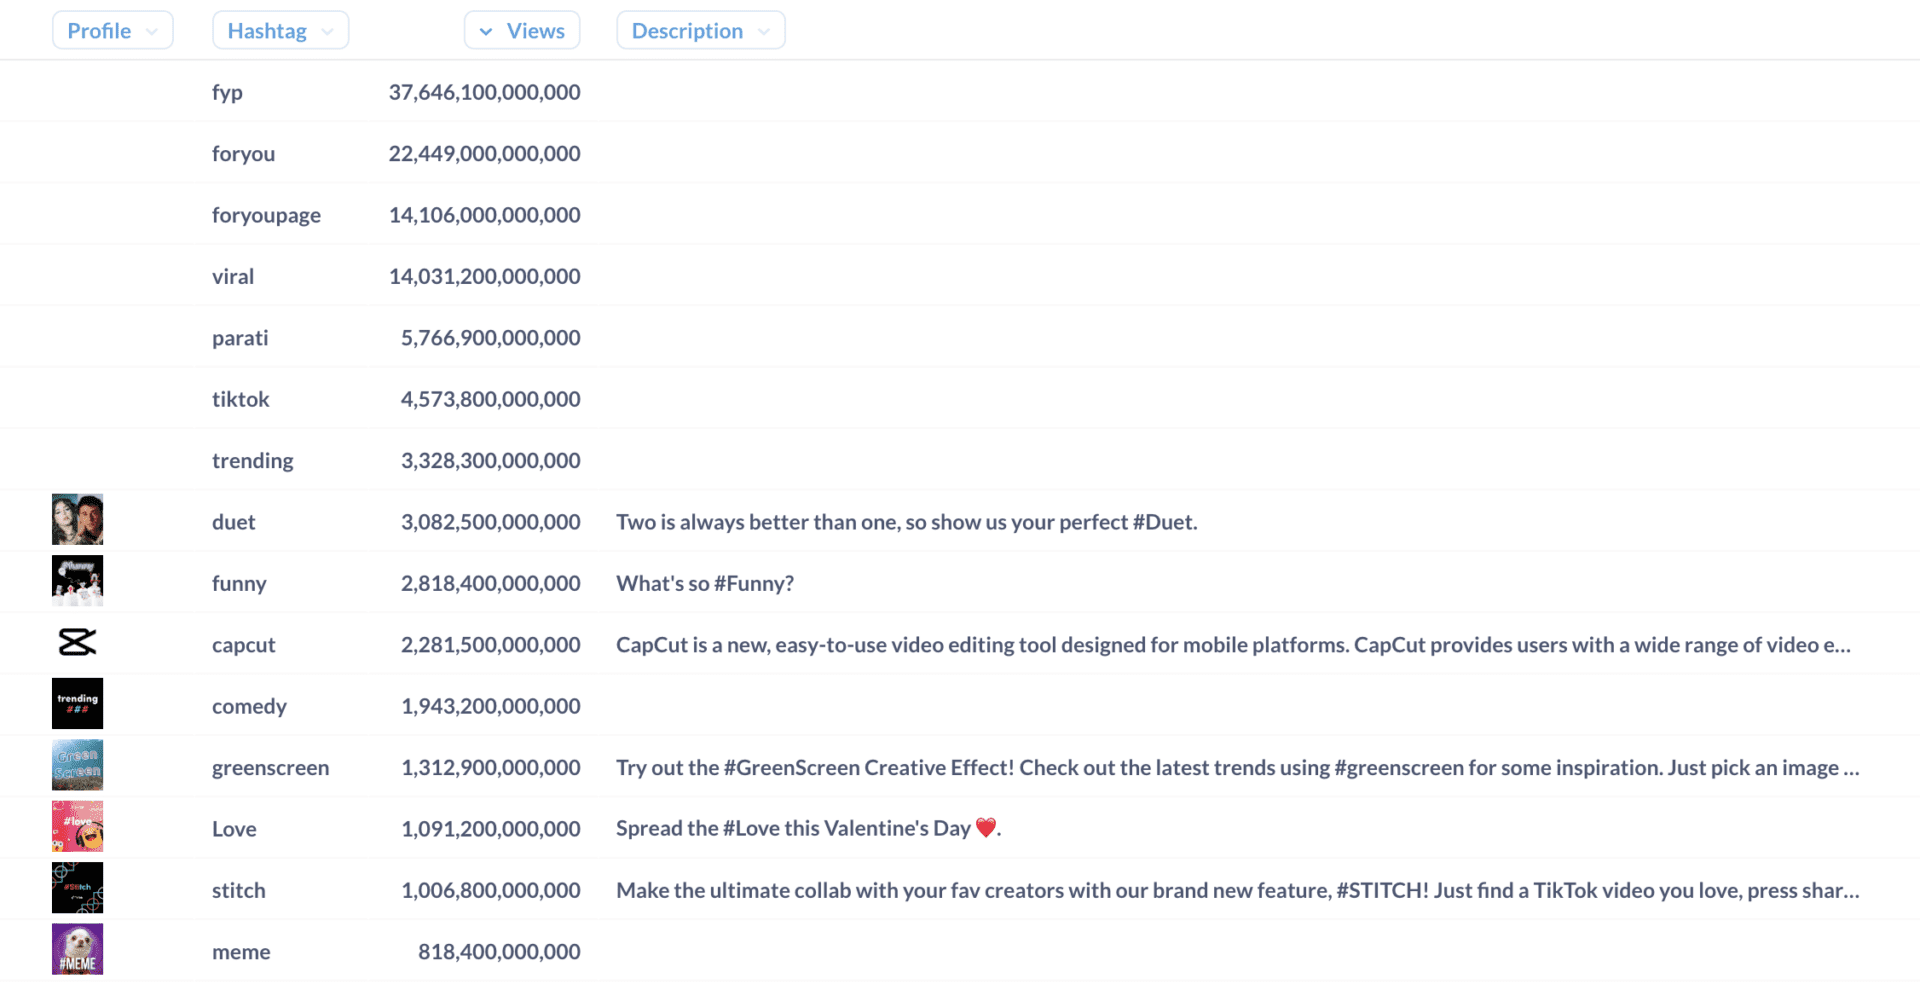Click the #STITCH ultimate collab description

[1238, 890]
